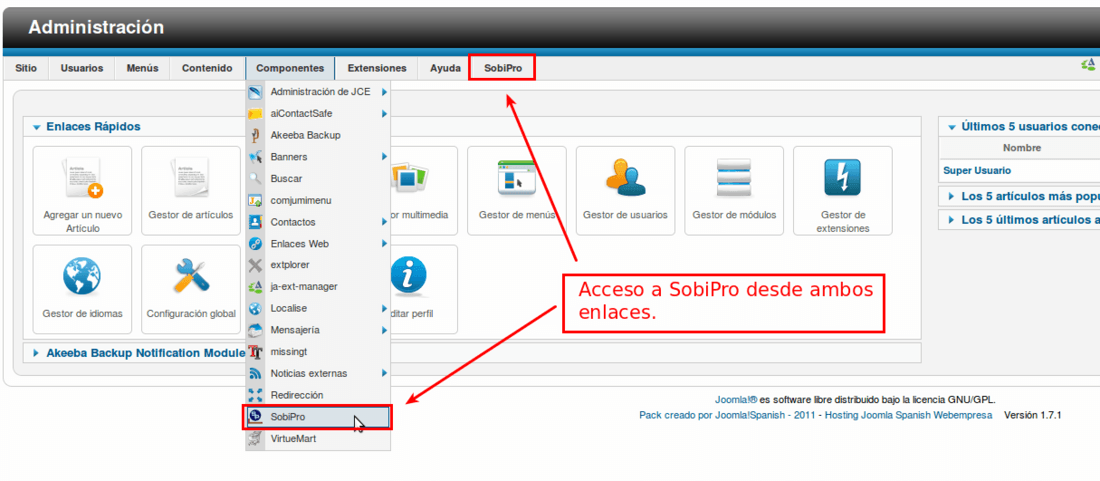Click the Localise globe icon
Viewport: 1100px width, 481px height.
coord(255,309)
